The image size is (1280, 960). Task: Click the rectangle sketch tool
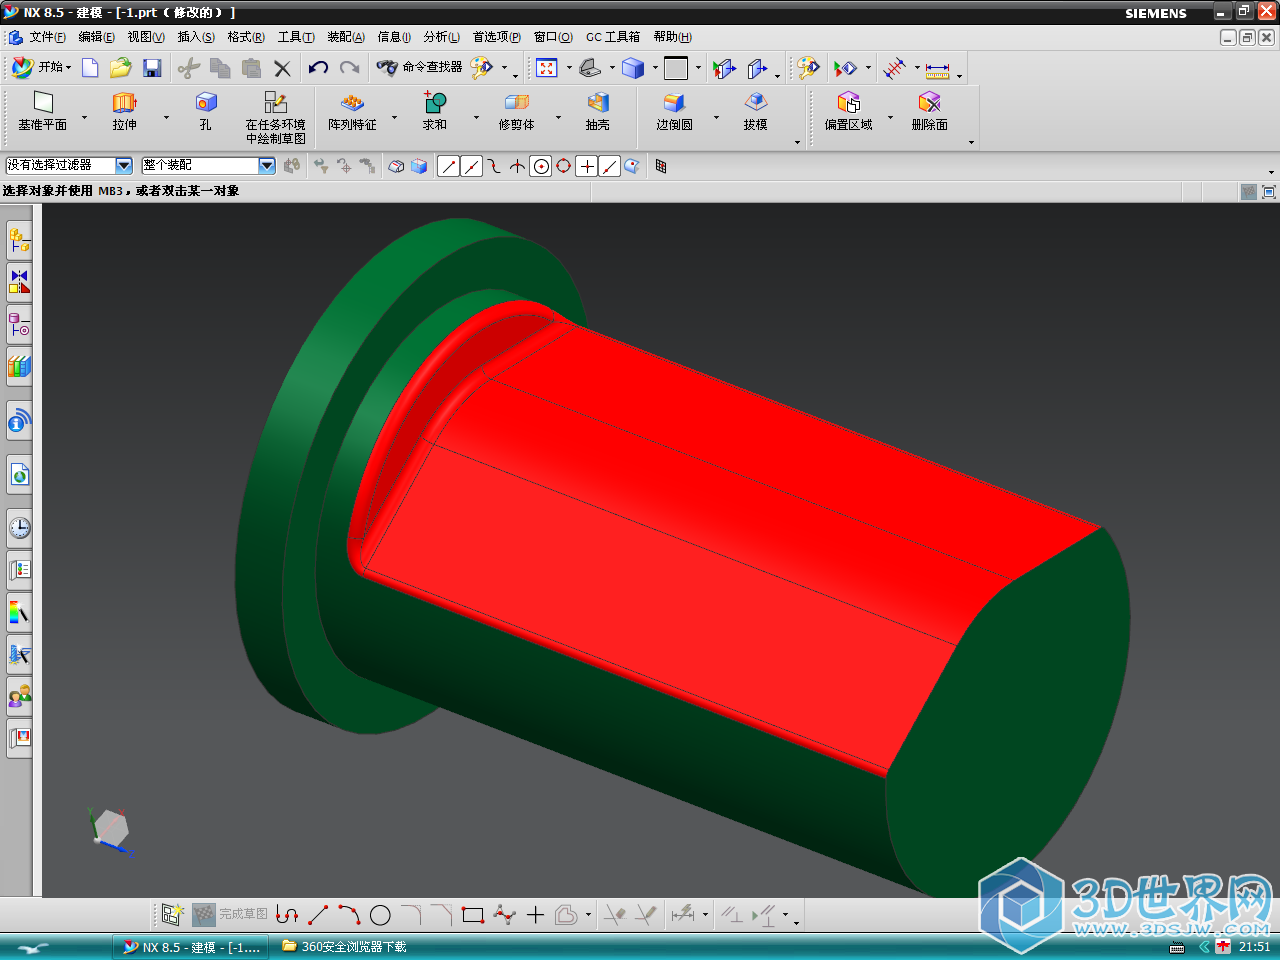coord(472,915)
